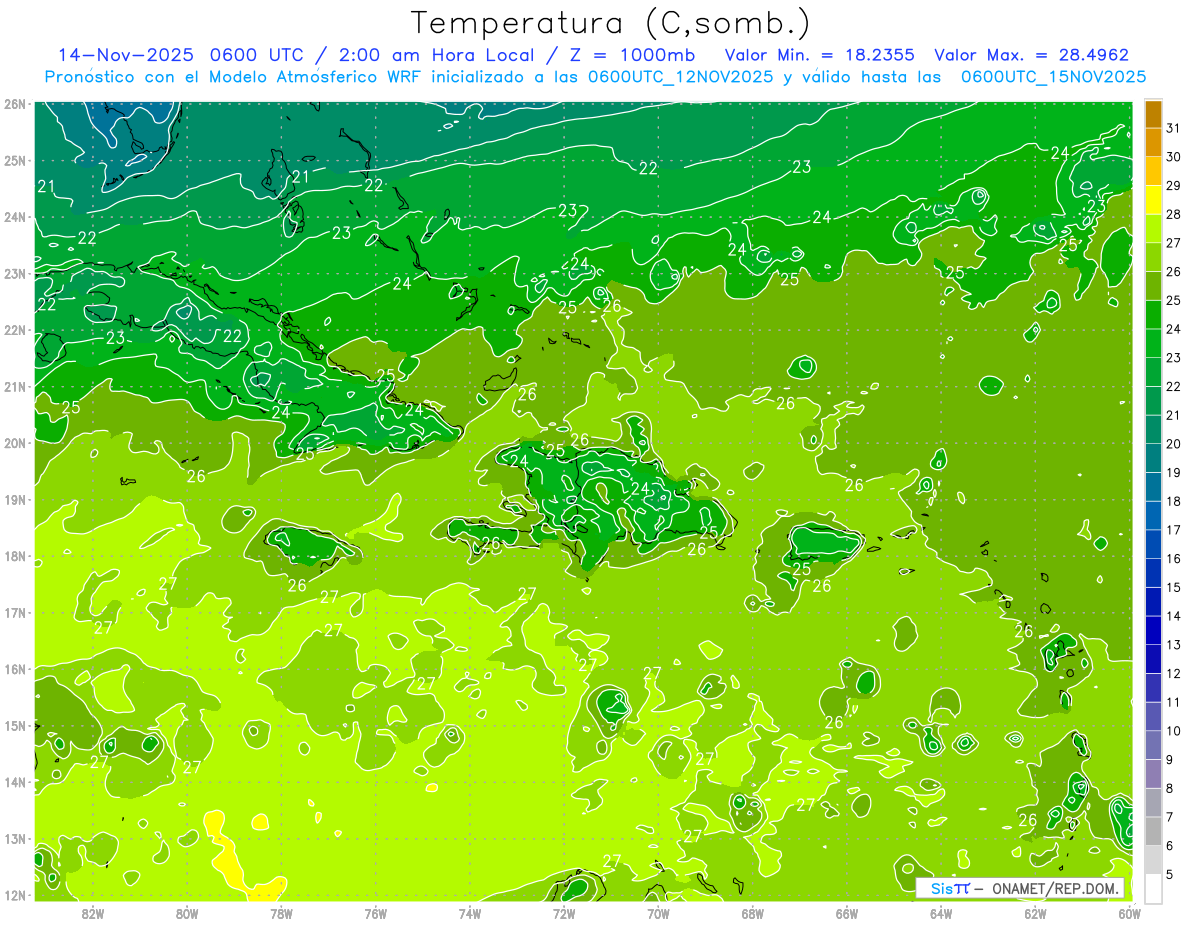Click "Valor Min. = 18.2355"
The image size is (1200, 927).
pyautogui.click(x=820, y=55)
